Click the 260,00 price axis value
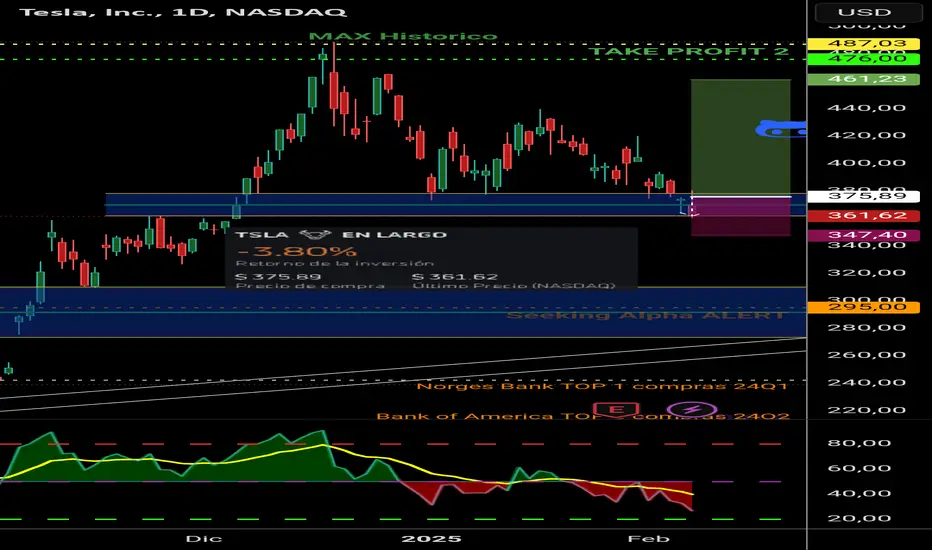Image resolution: width=932 pixels, height=550 pixels. tap(867, 355)
